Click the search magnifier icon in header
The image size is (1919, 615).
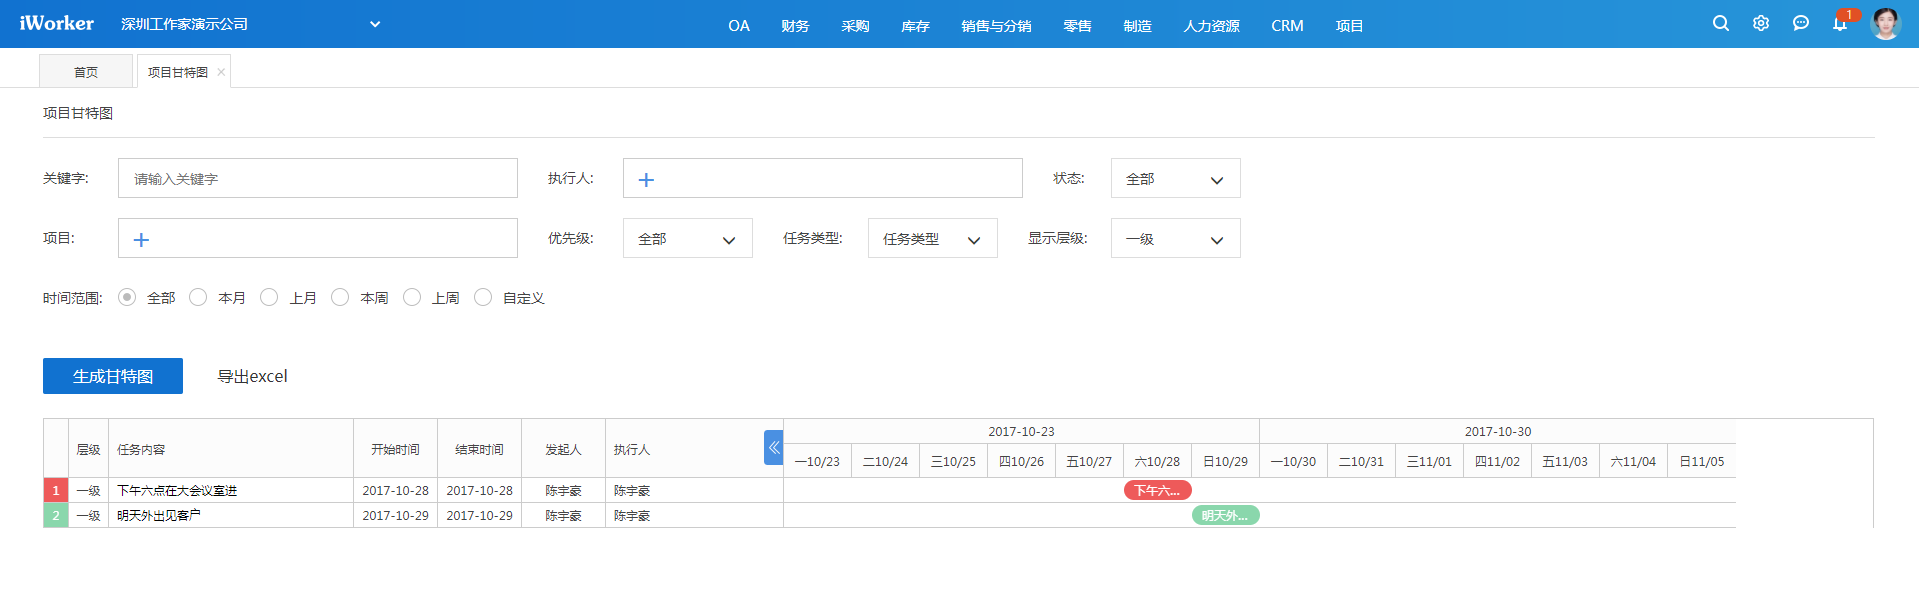tap(1720, 23)
